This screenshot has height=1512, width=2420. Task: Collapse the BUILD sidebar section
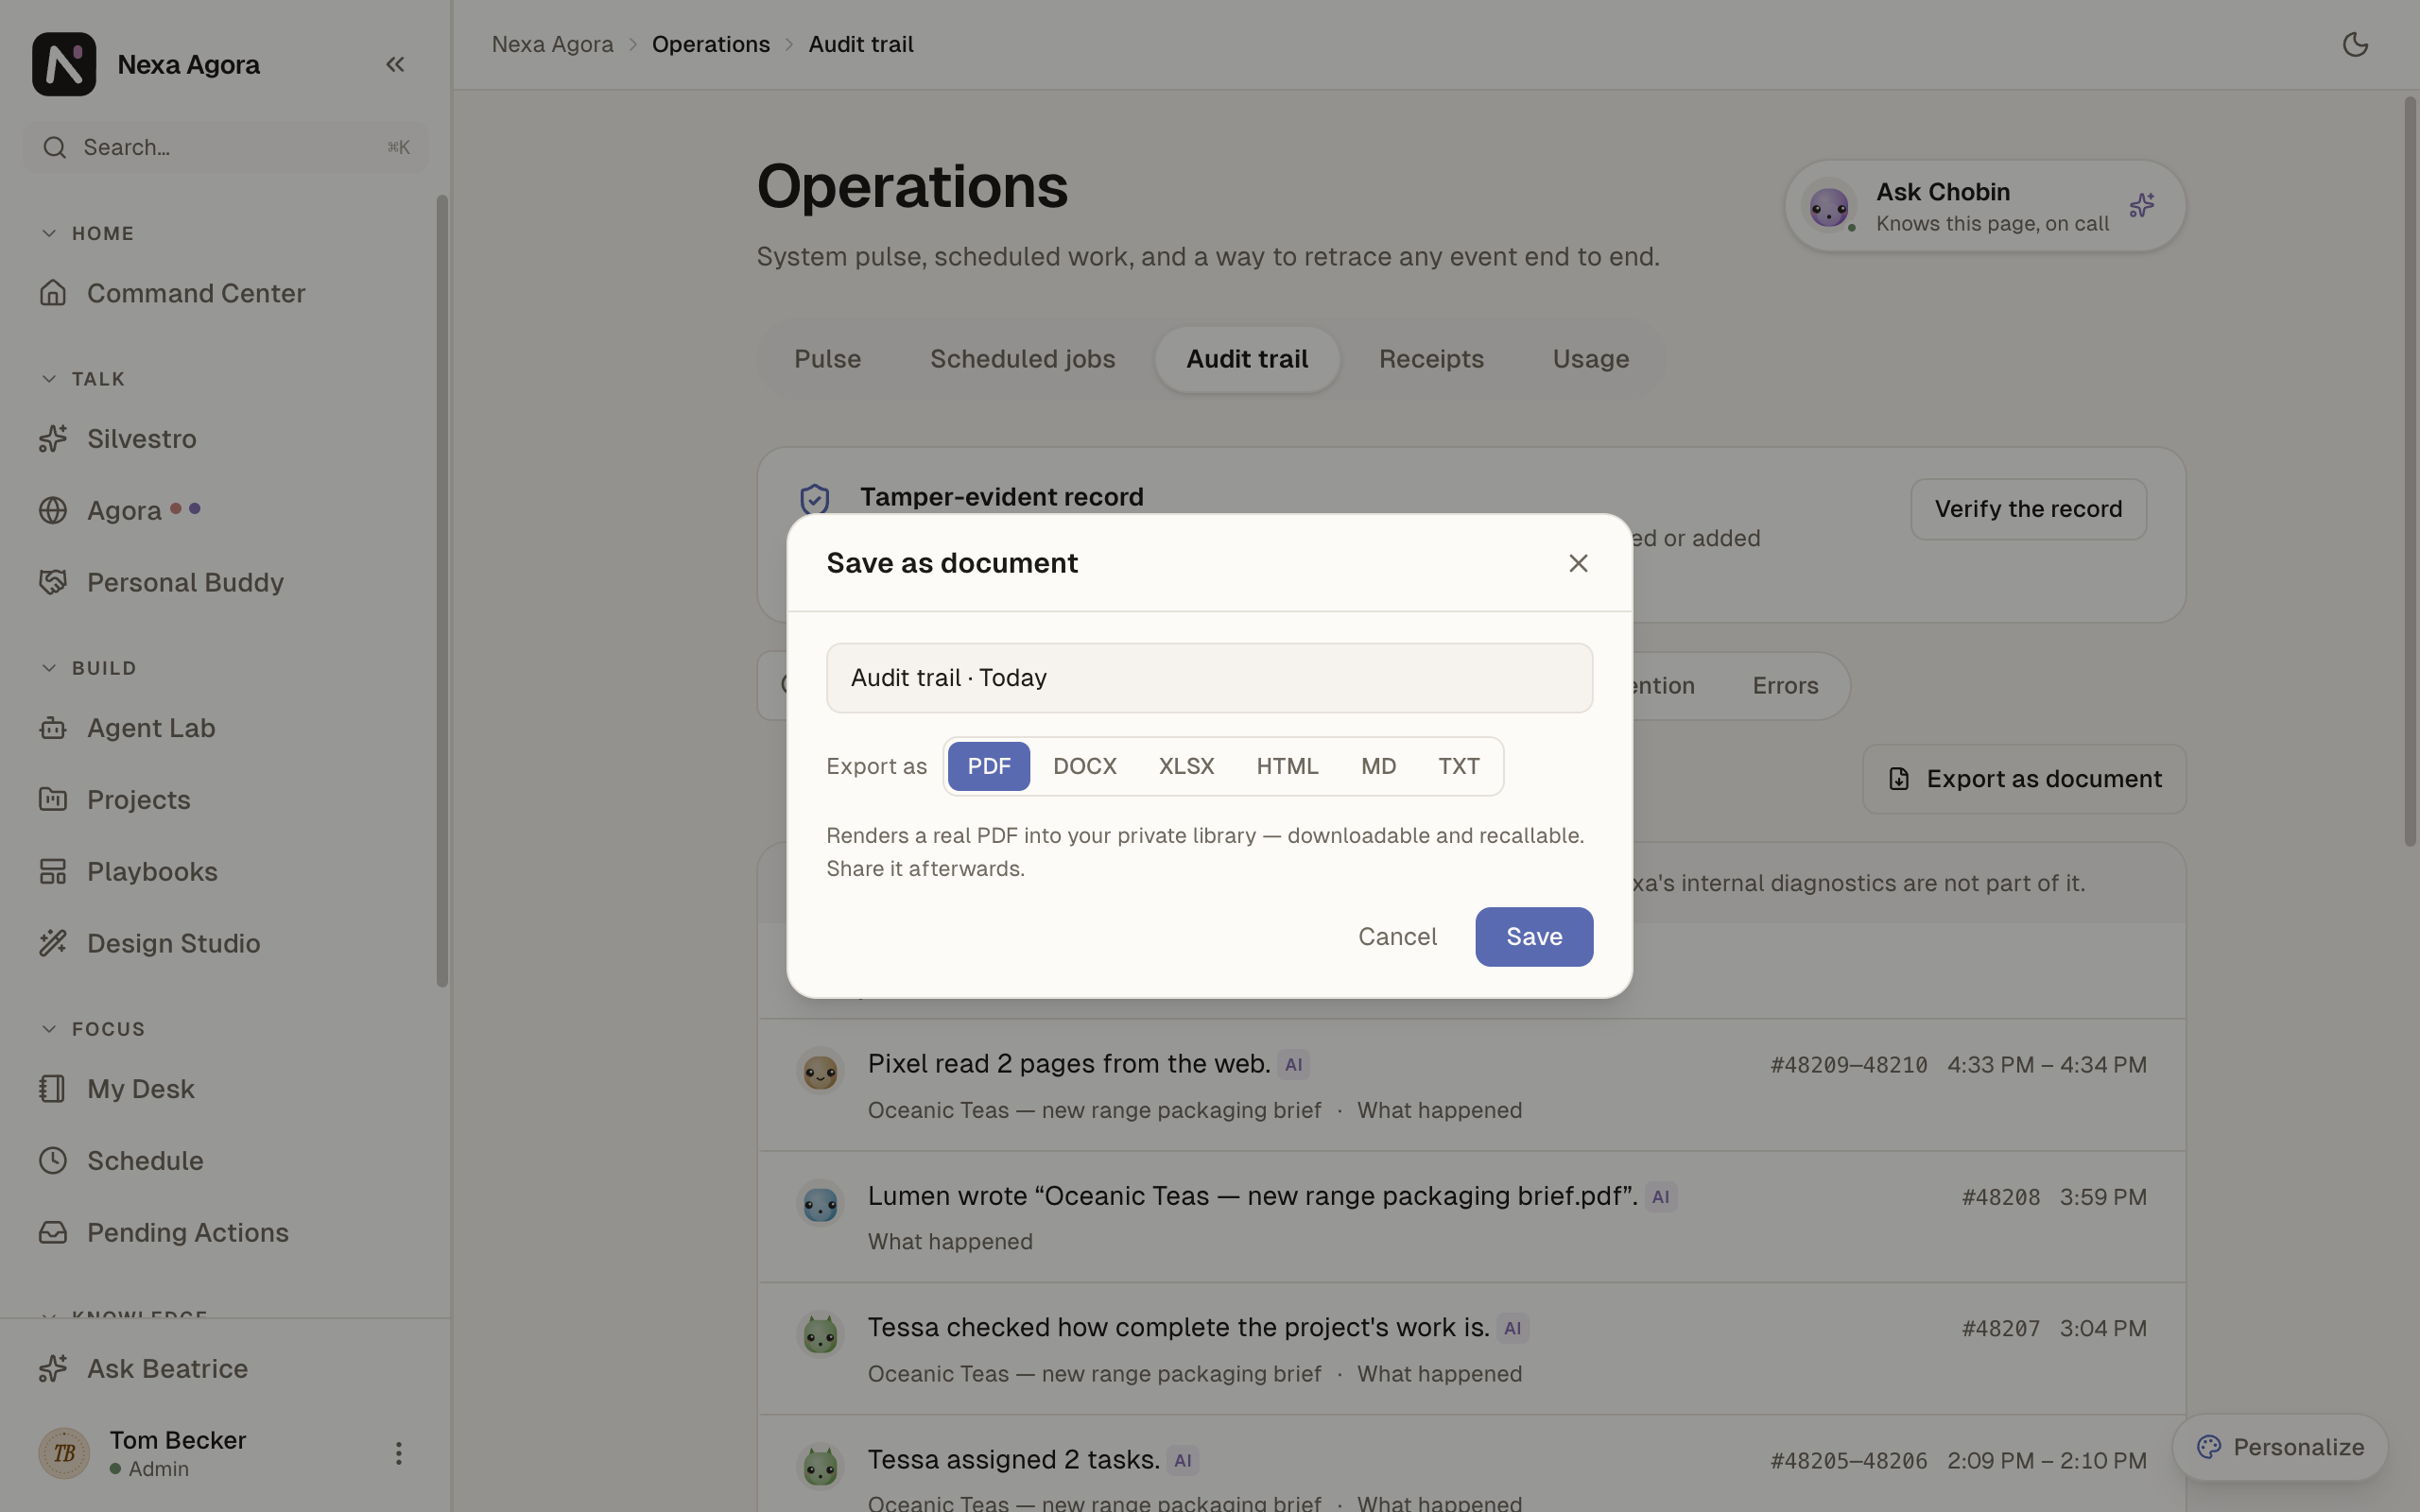coord(89,668)
